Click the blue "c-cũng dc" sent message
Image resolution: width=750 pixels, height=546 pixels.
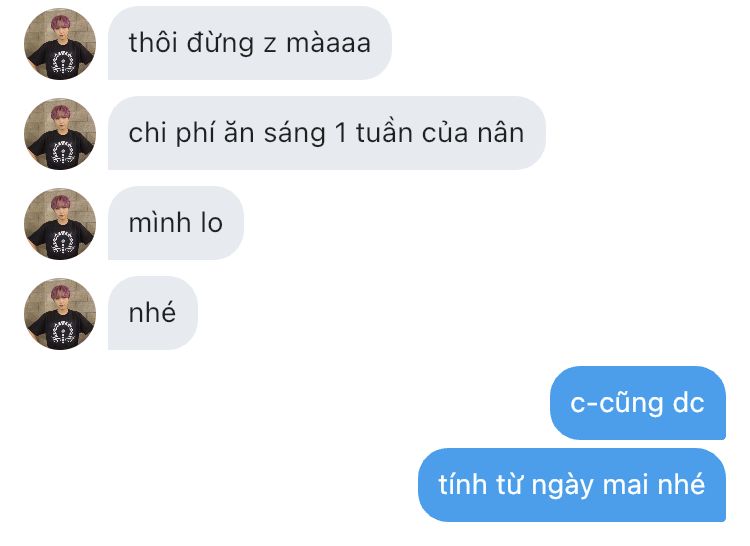638,403
